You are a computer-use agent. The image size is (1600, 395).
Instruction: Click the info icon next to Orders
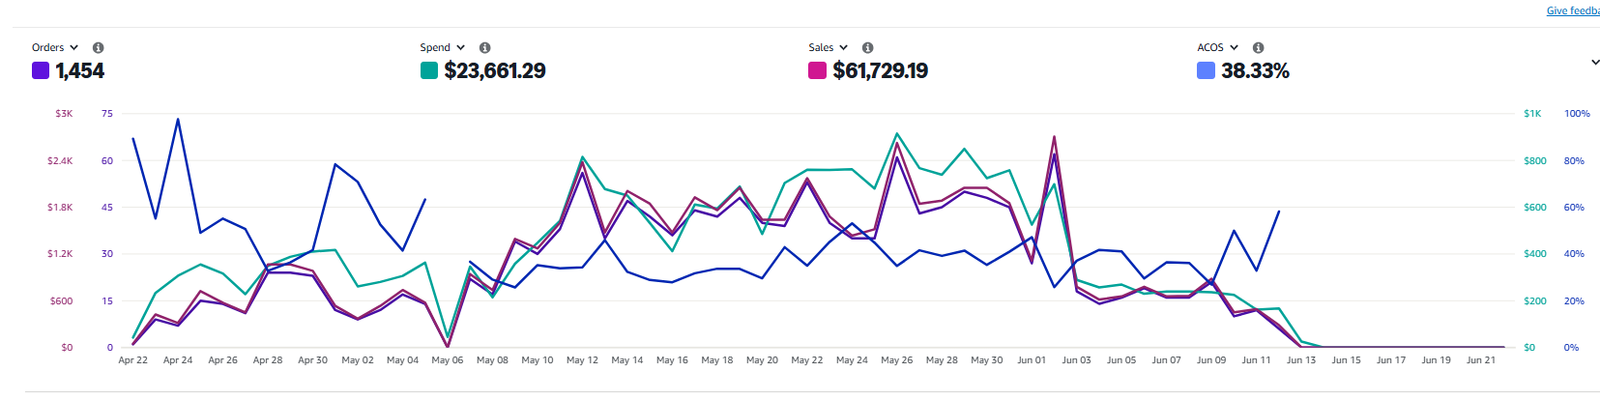98,48
